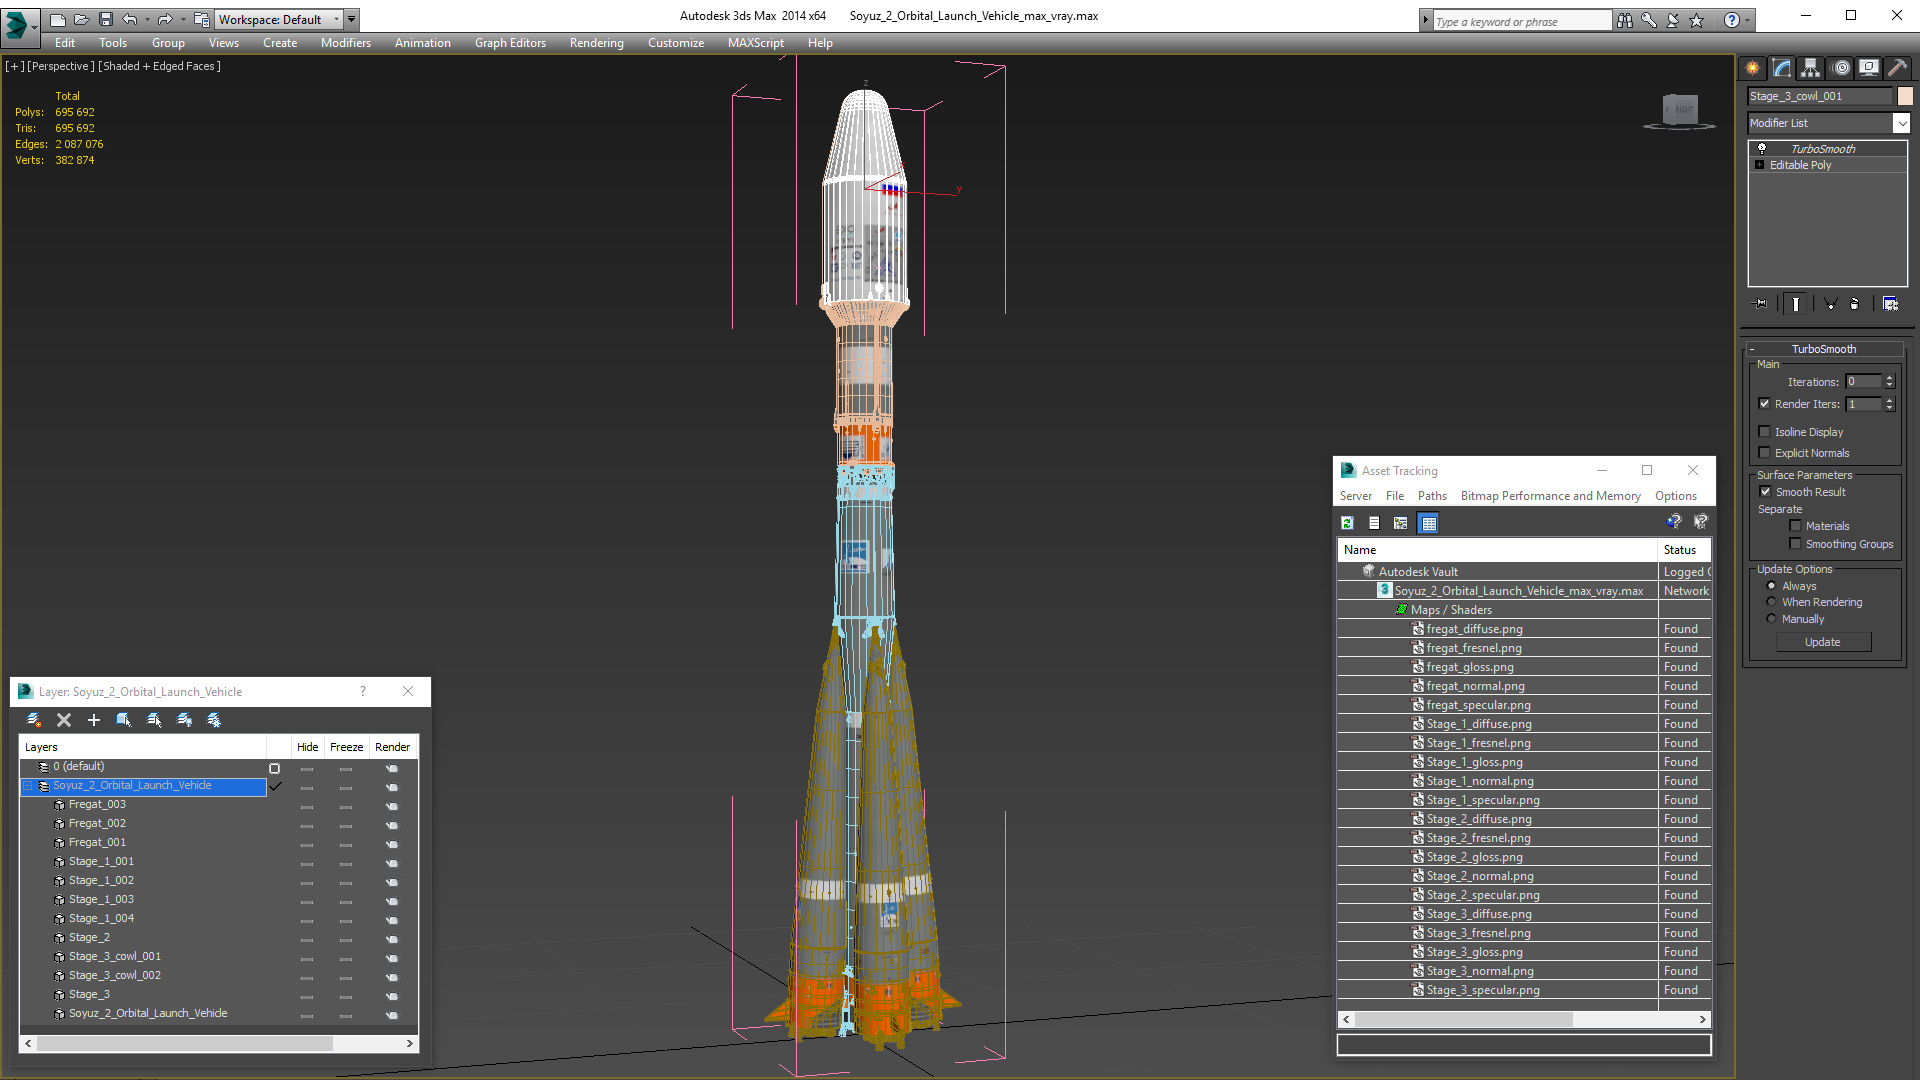Image resolution: width=1920 pixels, height=1080 pixels.
Task: Click Pin Stack icon under modifier stack
Action: 1760,304
